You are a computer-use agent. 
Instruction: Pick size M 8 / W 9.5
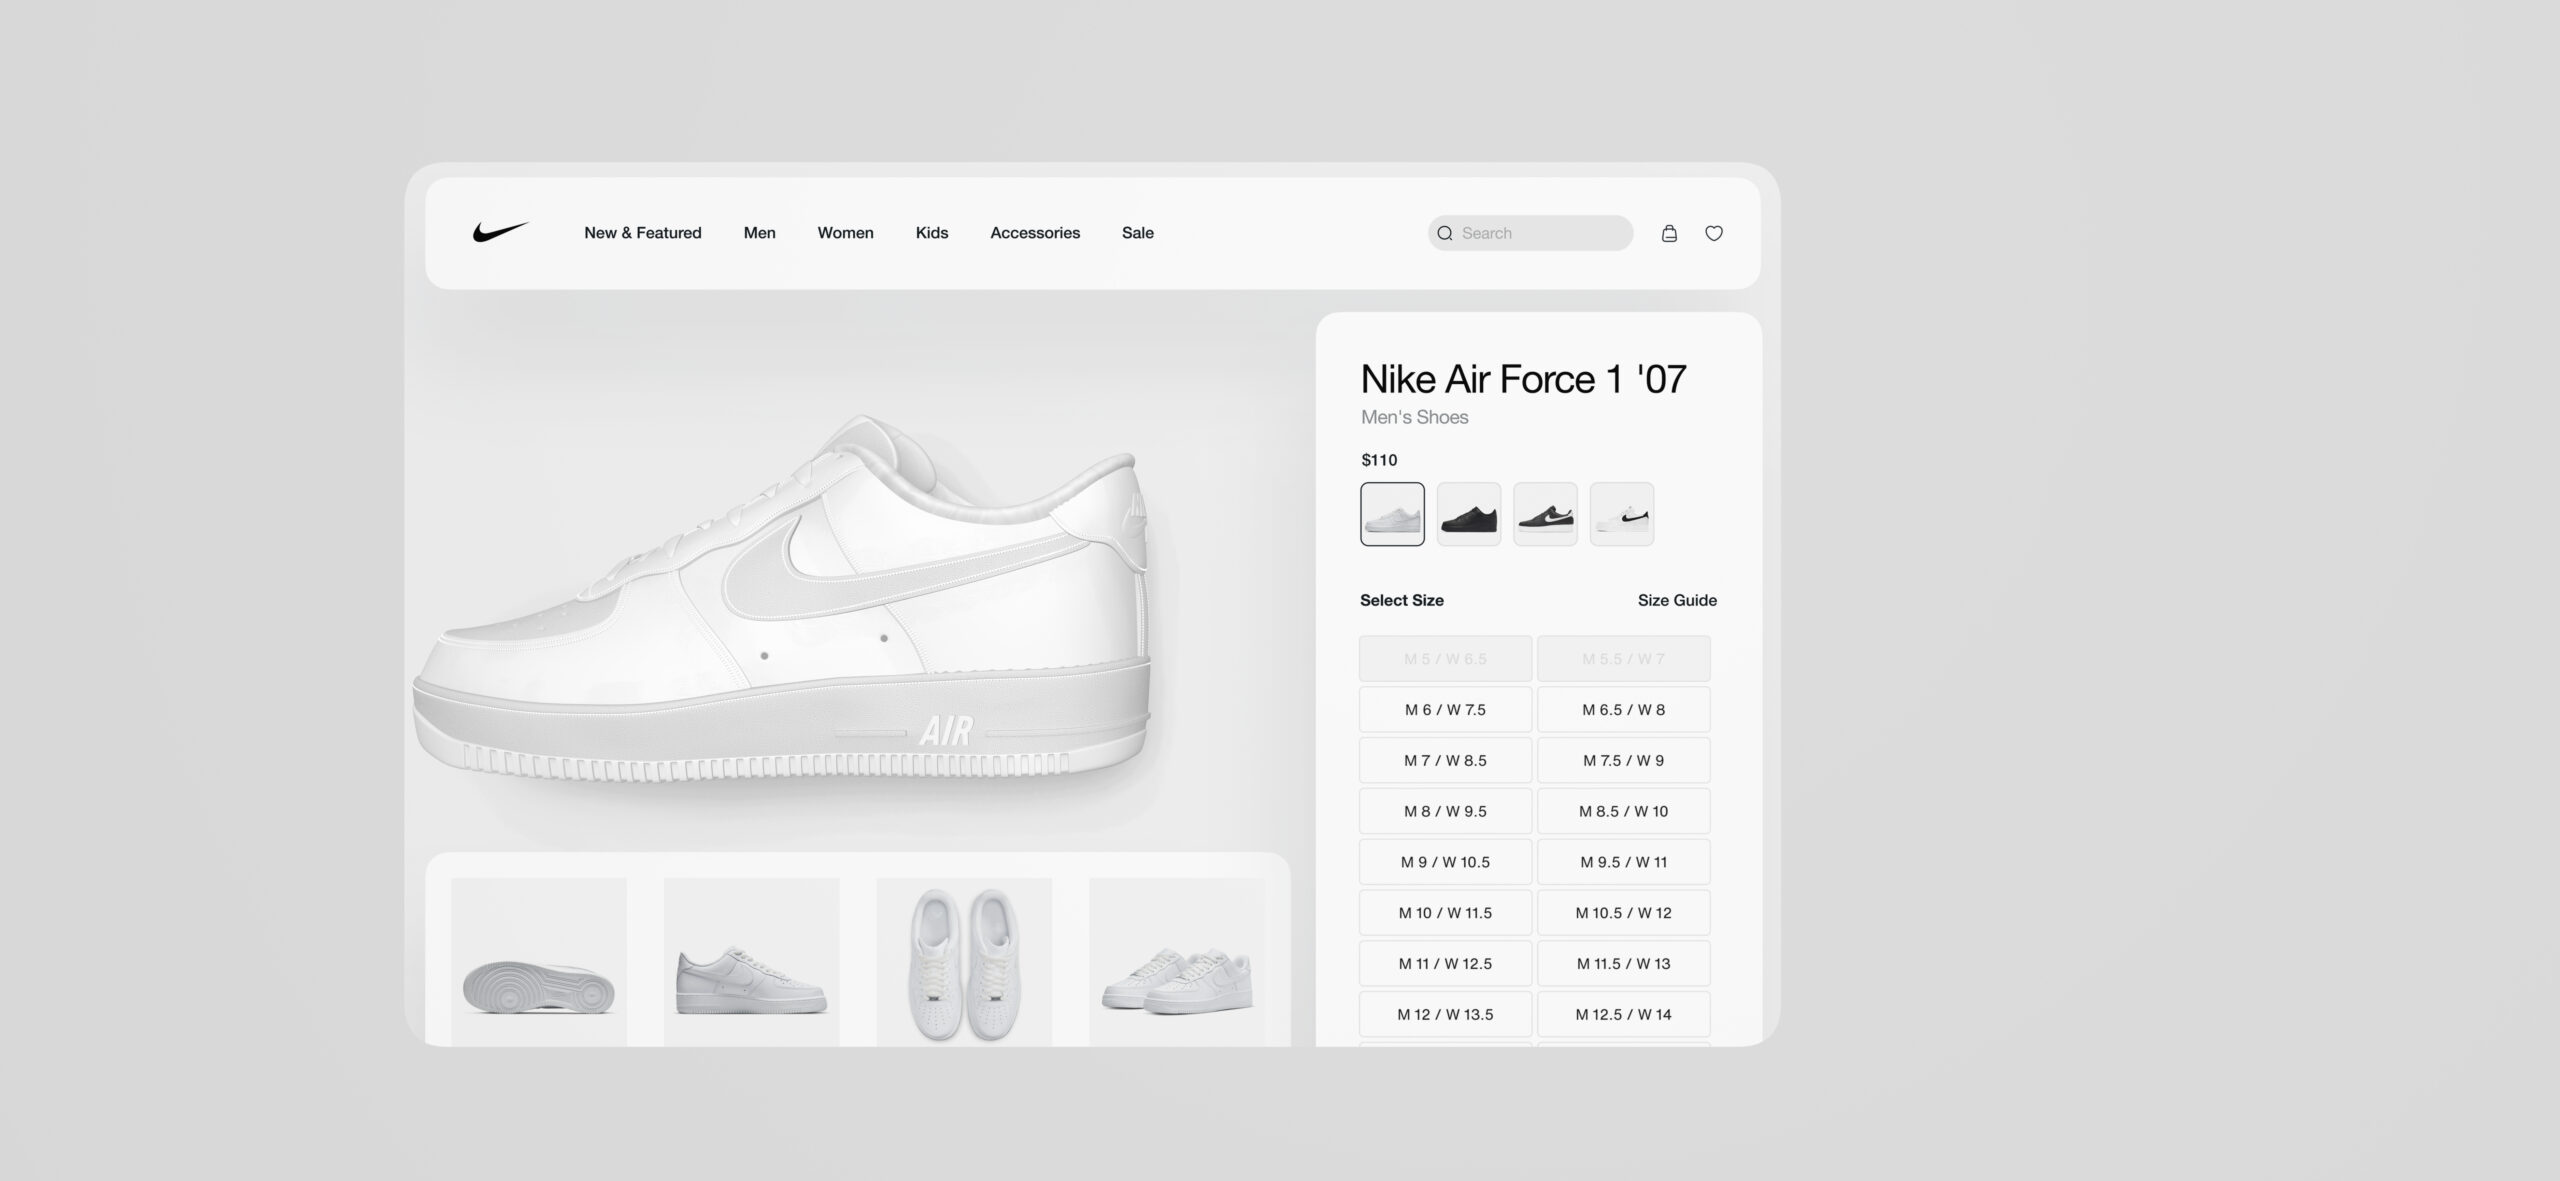click(x=1445, y=811)
